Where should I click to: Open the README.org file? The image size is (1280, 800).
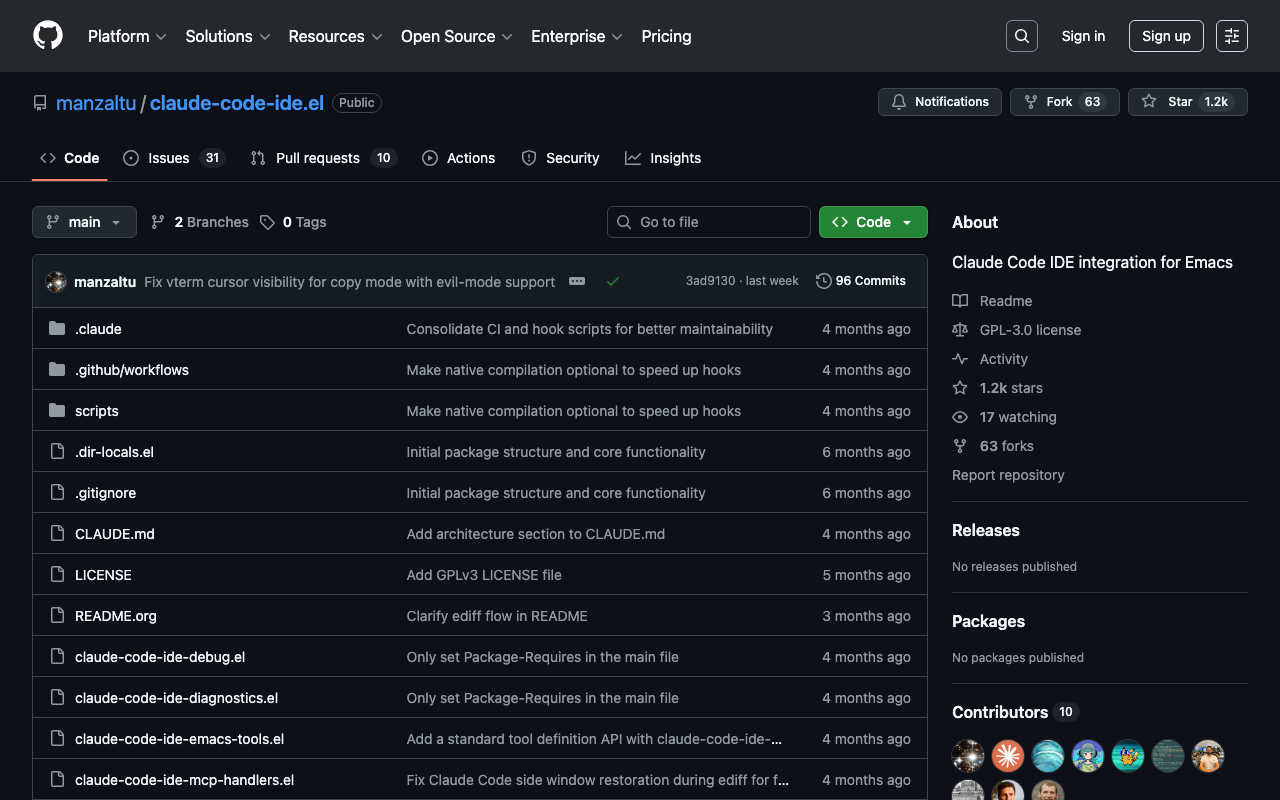coord(116,616)
